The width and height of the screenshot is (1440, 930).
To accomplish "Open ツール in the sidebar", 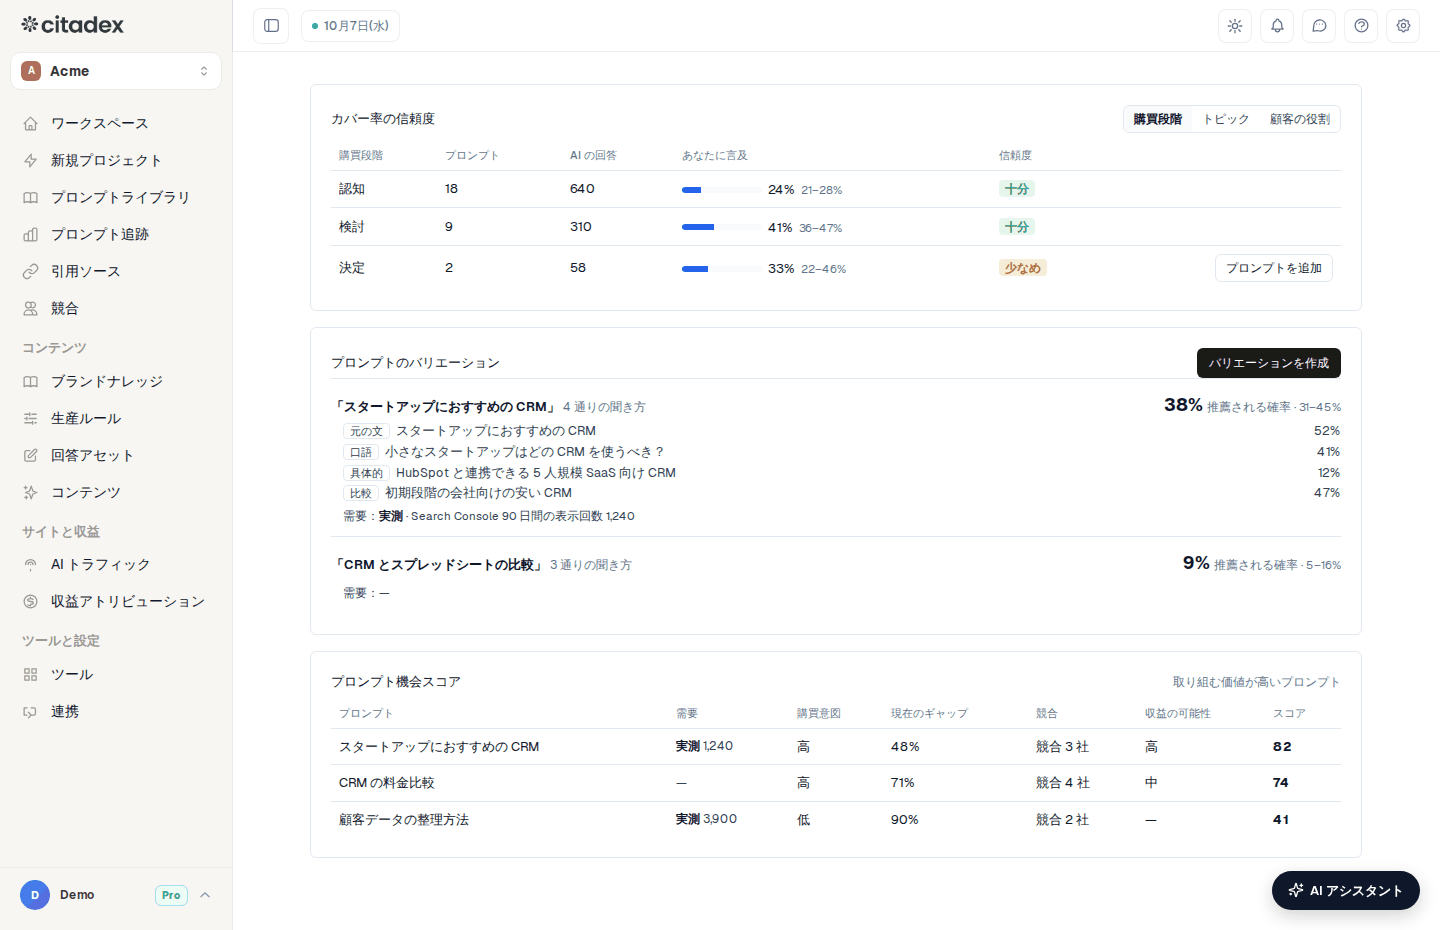I will tap(116, 674).
